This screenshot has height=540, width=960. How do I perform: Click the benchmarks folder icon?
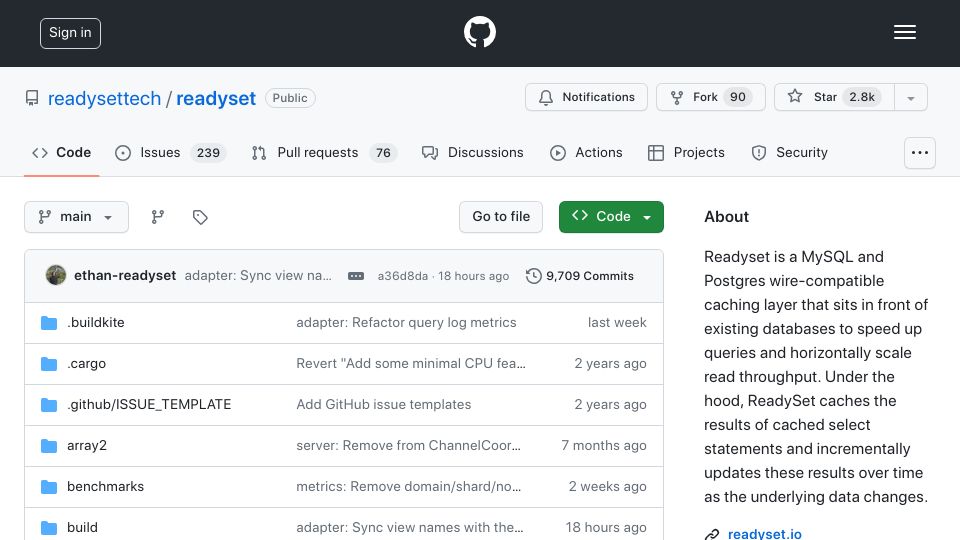pyautogui.click(x=49, y=487)
